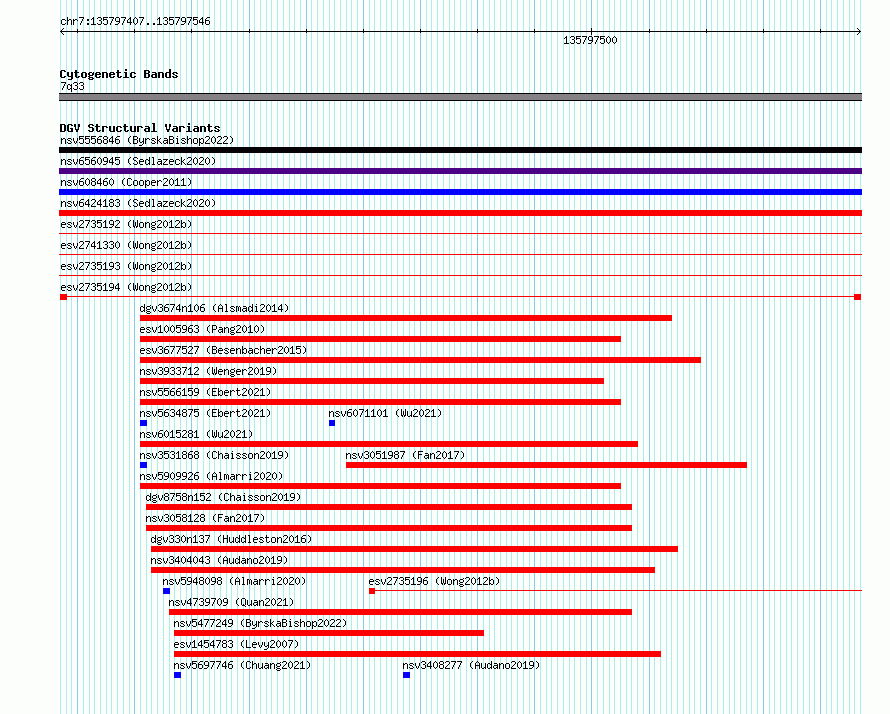Select the black nsv5556846 variant bar
This screenshot has height=714, width=890.
460,150
